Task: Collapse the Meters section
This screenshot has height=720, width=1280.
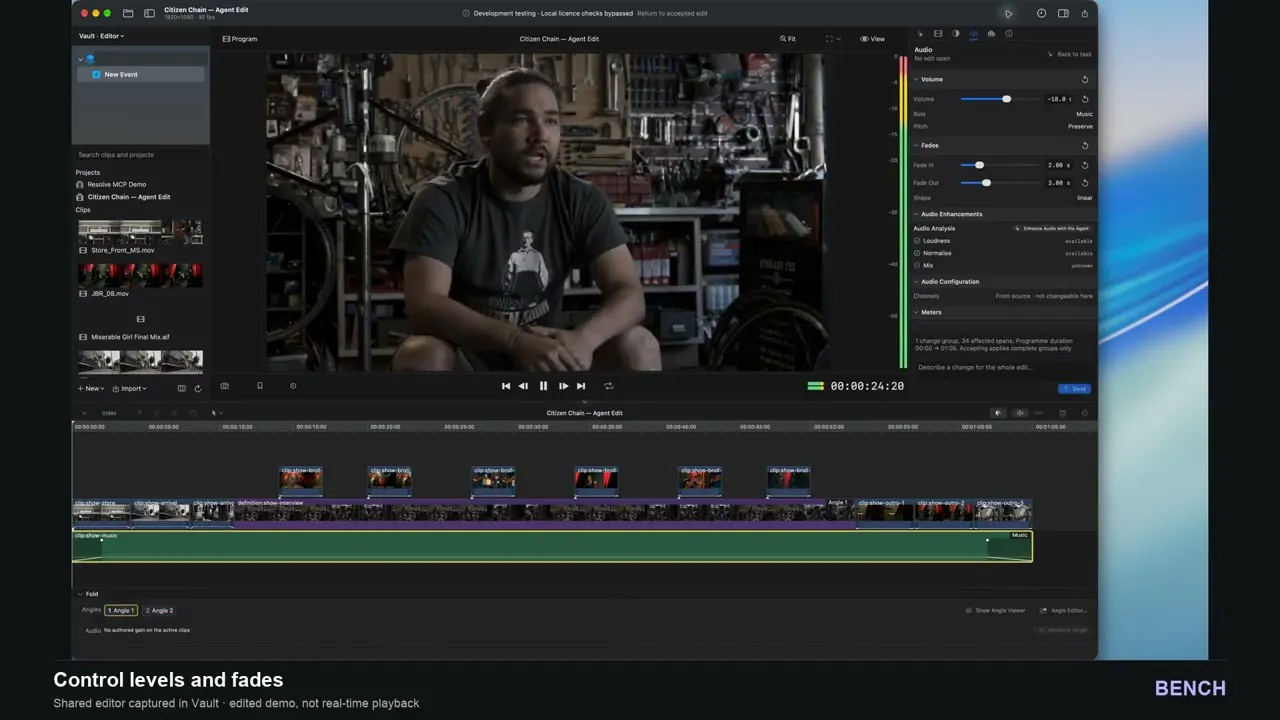Action: coord(916,312)
